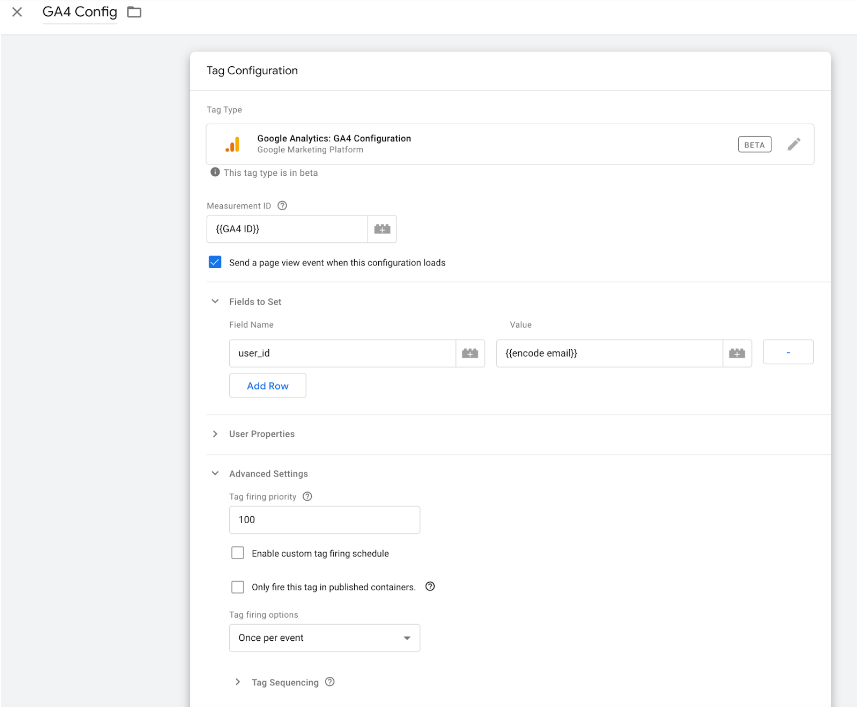Open variable picker for encode email value
The height and width of the screenshot is (709, 857).
(x=737, y=353)
